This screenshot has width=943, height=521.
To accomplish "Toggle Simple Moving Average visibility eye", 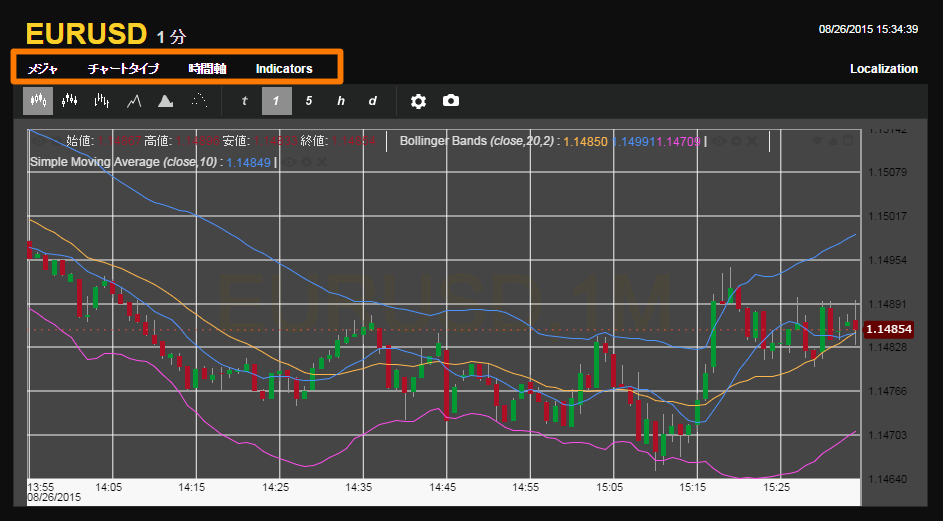I will 289,162.
